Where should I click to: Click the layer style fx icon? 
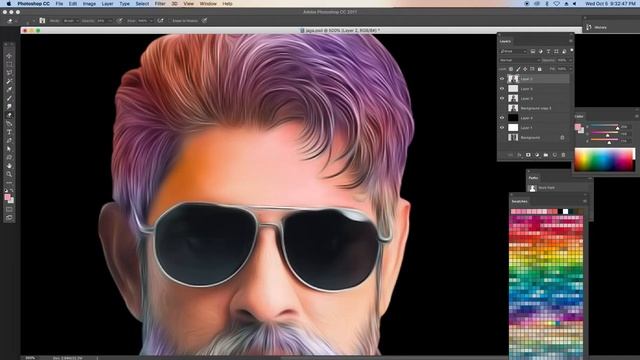519,155
